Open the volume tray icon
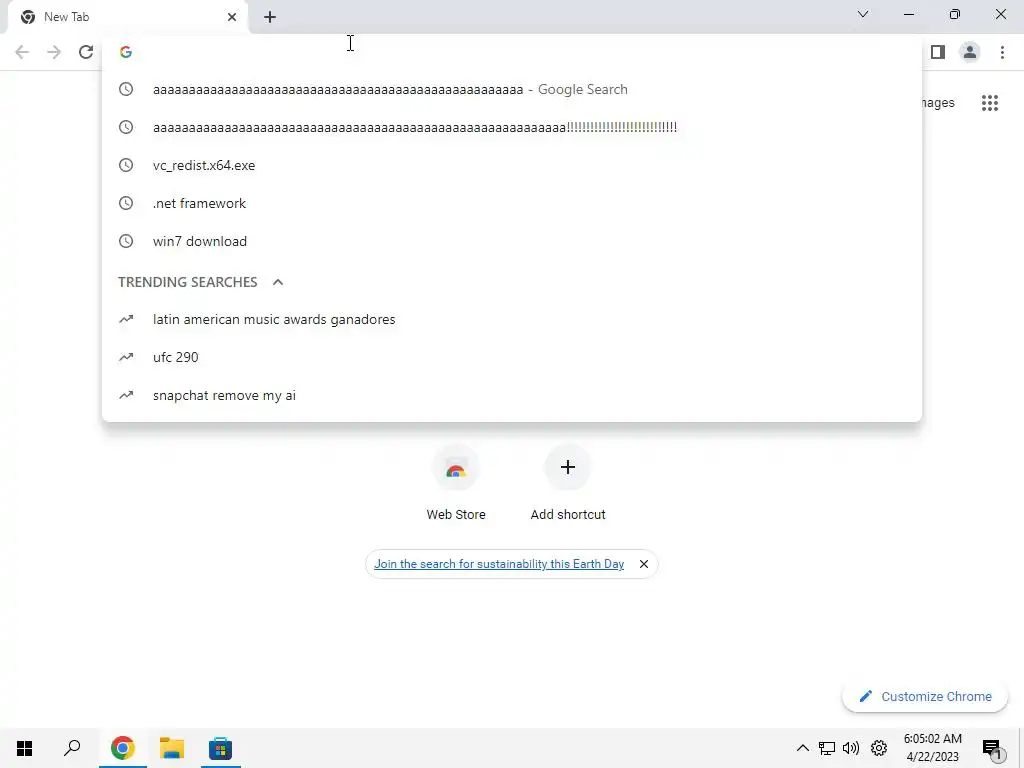 click(851, 748)
